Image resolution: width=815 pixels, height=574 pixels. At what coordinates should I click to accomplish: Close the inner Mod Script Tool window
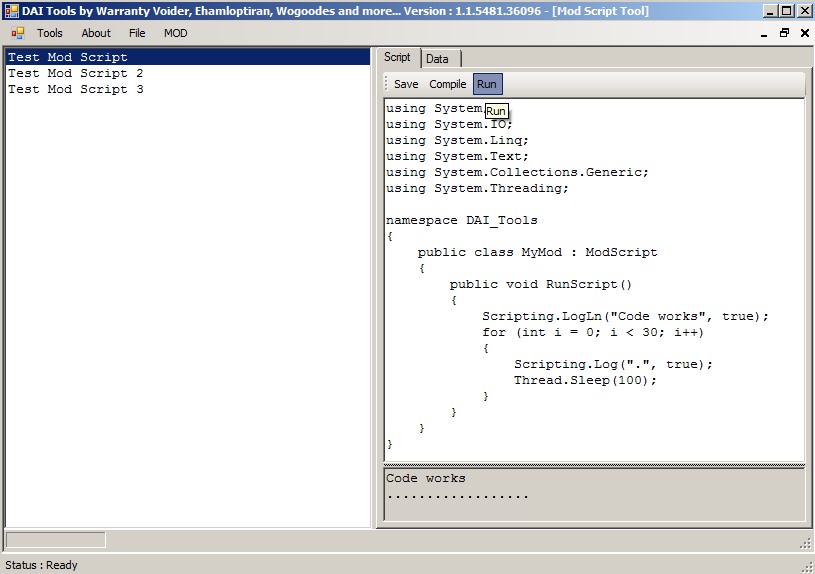click(x=803, y=33)
